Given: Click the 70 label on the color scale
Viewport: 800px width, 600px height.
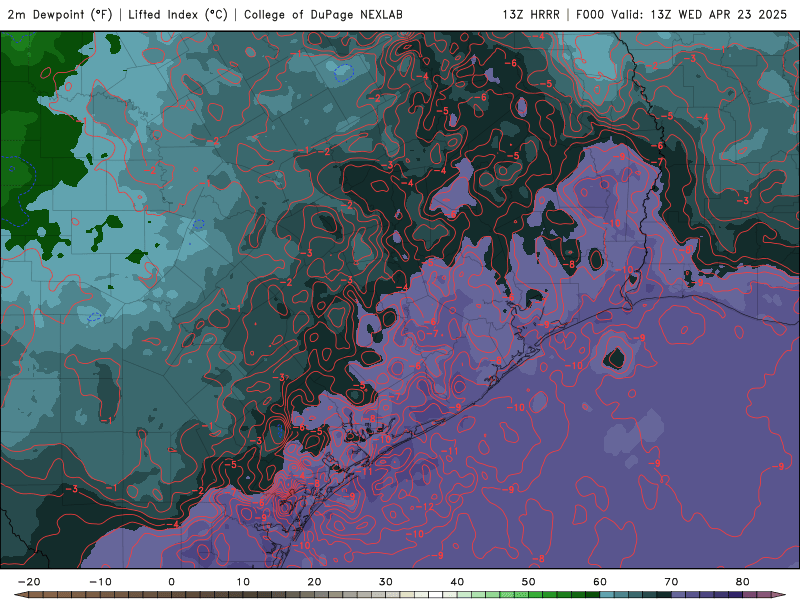Looking at the screenshot, I should pyautogui.click(x=671, y=582).
